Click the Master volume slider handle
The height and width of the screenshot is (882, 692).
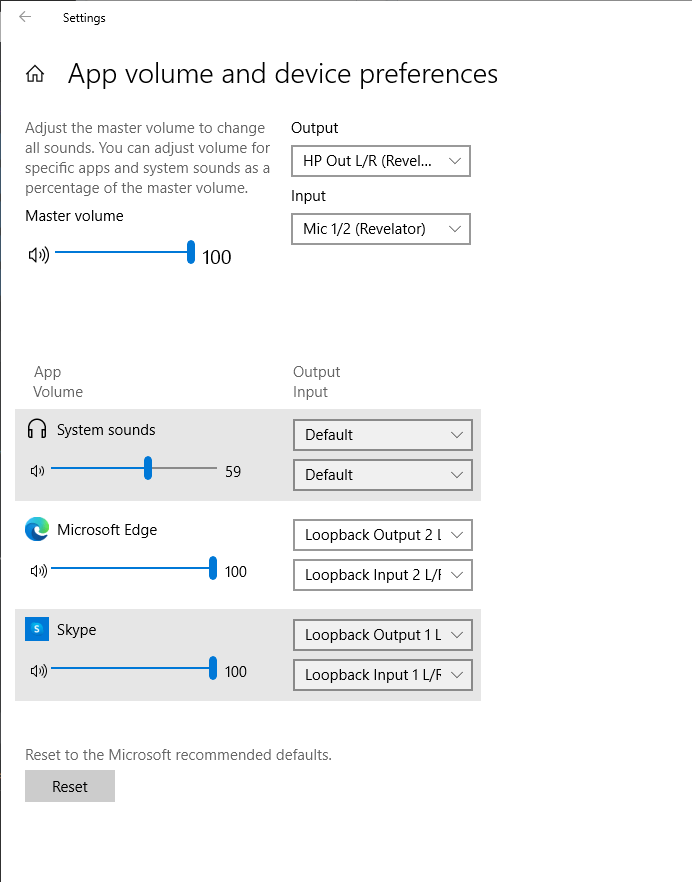click(x=190, y=253)
